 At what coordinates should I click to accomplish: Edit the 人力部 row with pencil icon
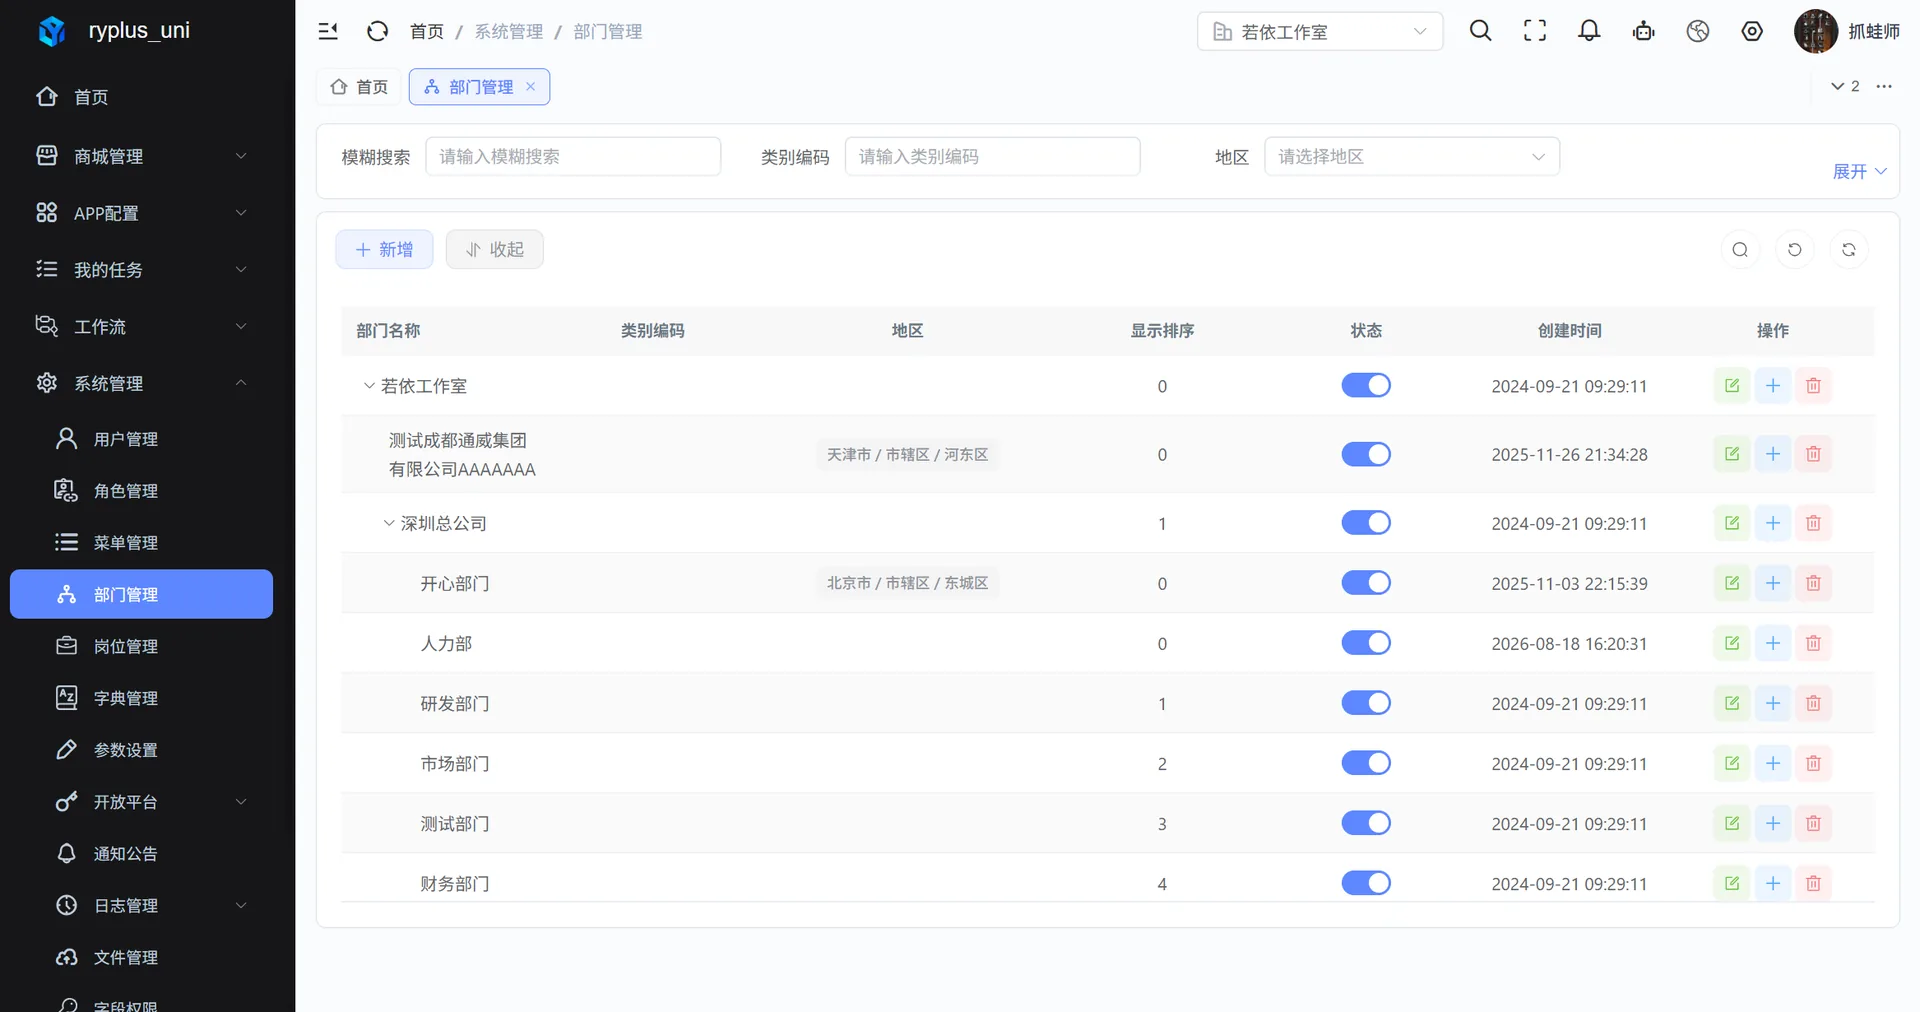[1732, 643]
